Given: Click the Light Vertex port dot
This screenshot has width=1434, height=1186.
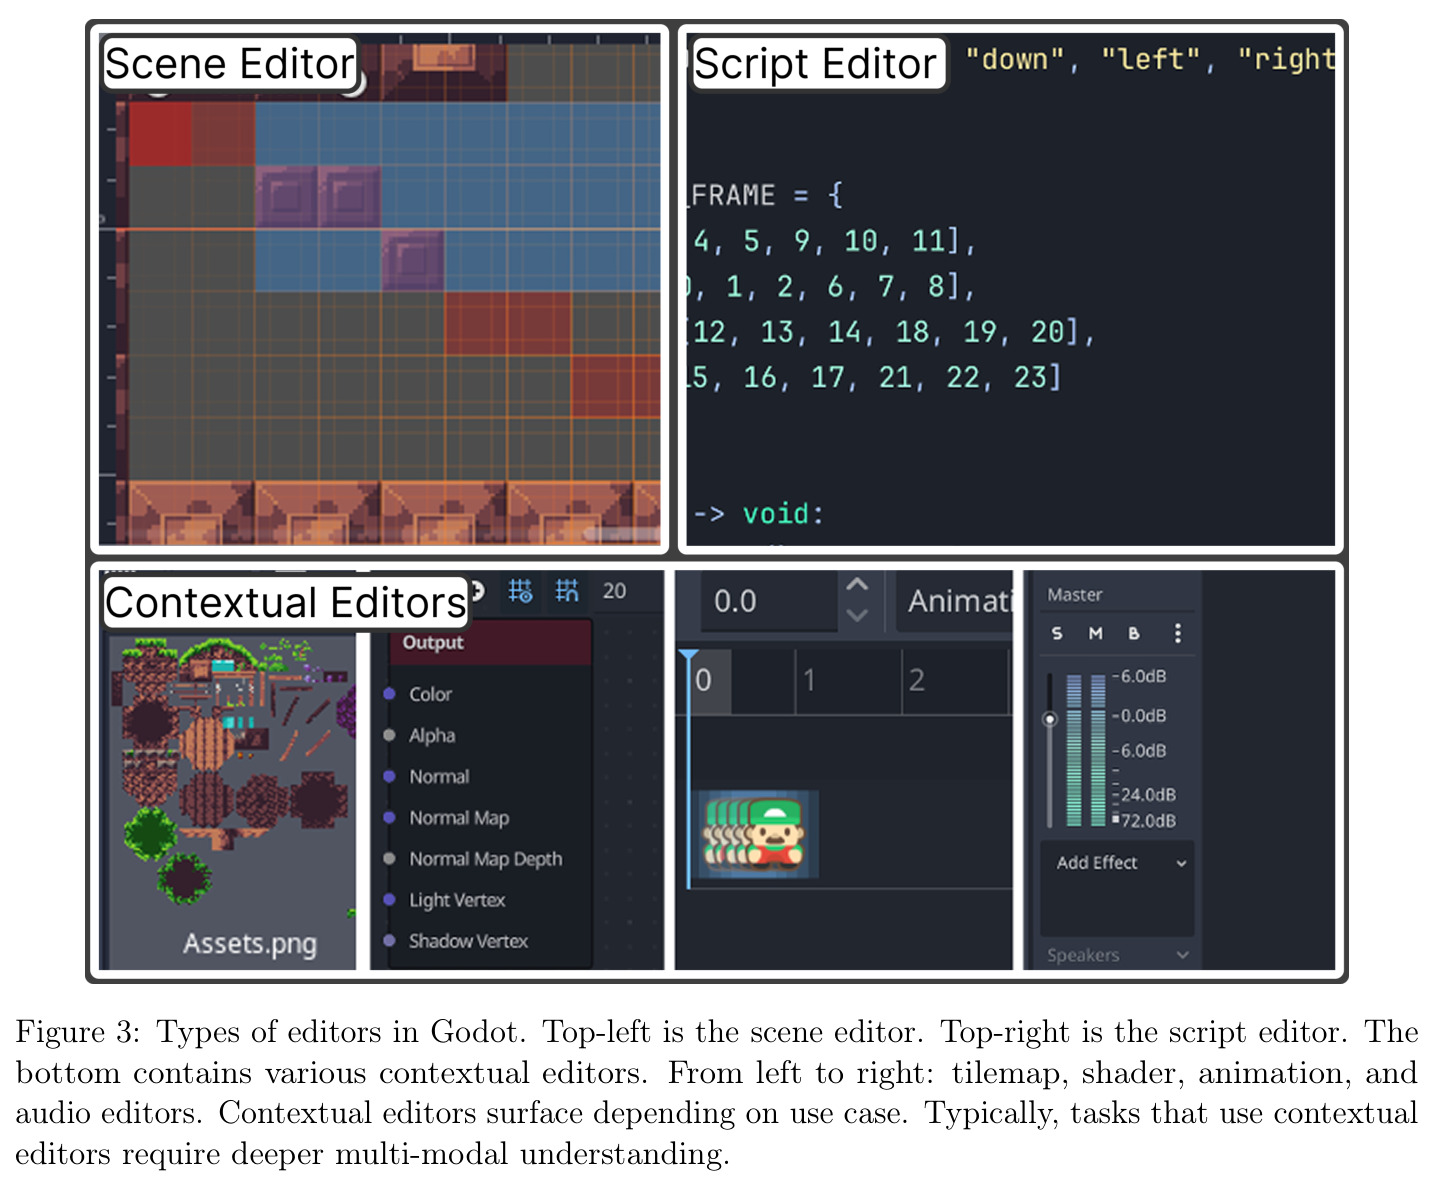Looking at the screenshot, I should click(x=389, y=899).
